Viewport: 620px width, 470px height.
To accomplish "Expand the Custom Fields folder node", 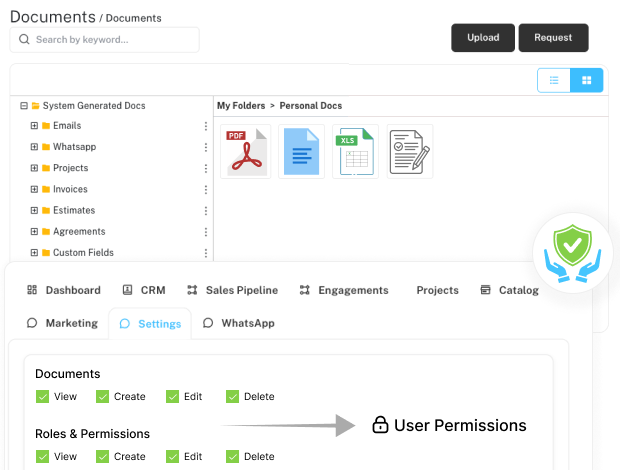I will click(x=34, y=253).
